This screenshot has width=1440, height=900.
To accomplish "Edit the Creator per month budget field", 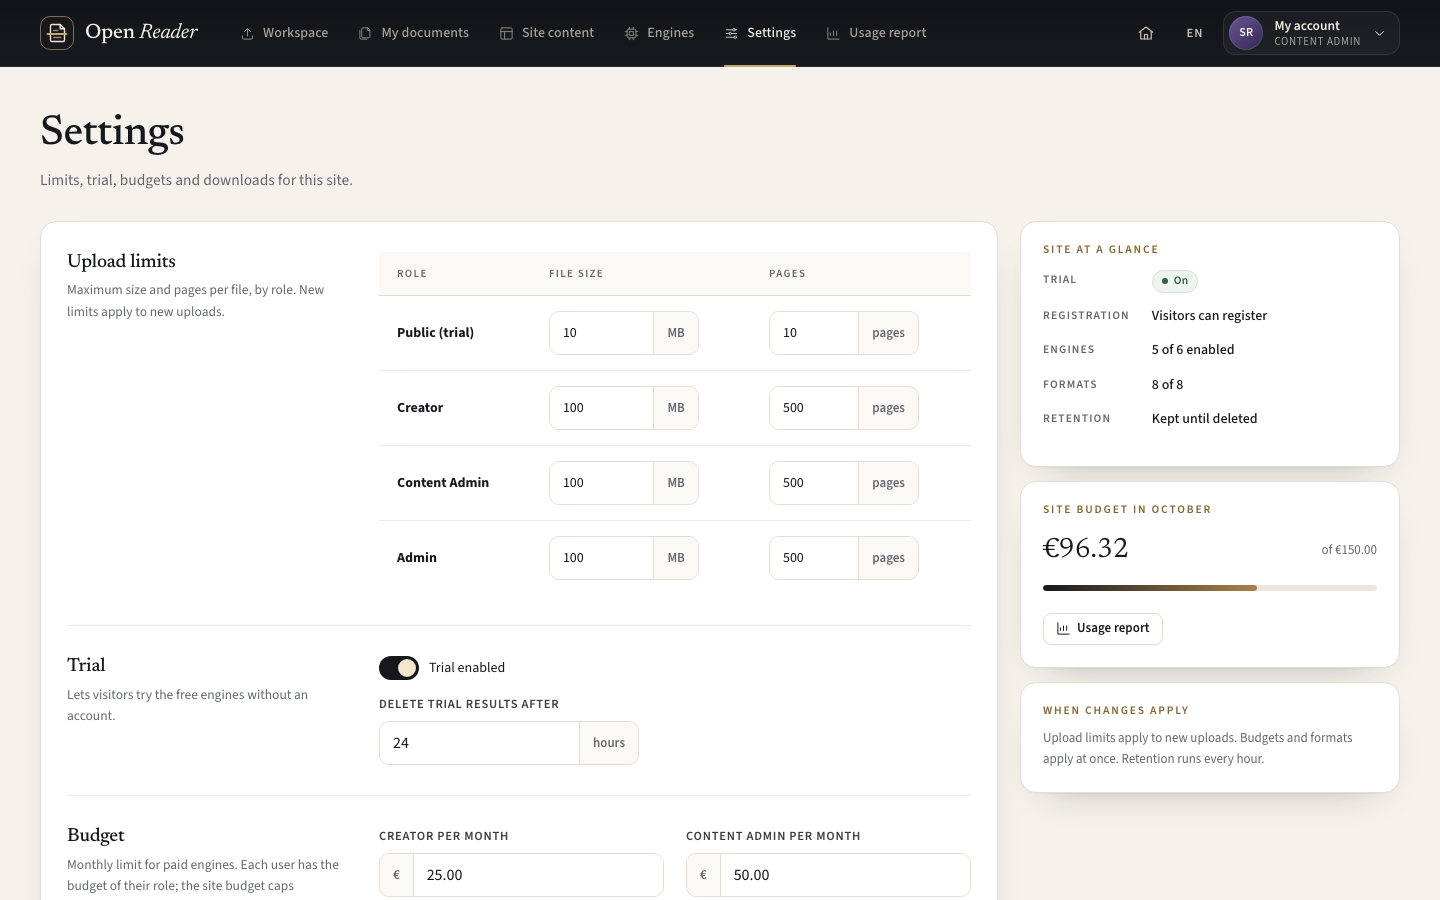I will [x=538, y=875].
